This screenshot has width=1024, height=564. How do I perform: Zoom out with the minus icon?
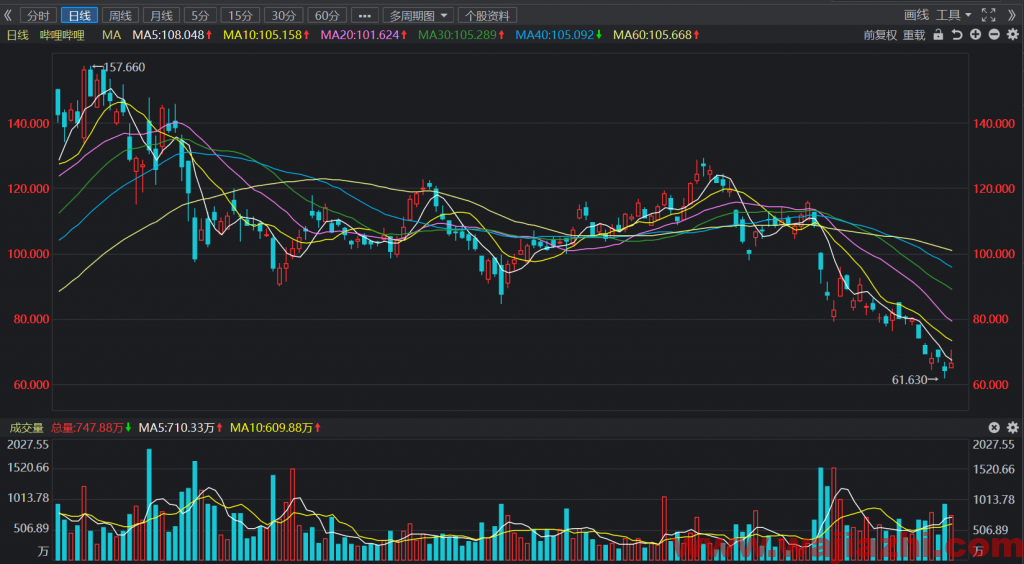point(994,35)
